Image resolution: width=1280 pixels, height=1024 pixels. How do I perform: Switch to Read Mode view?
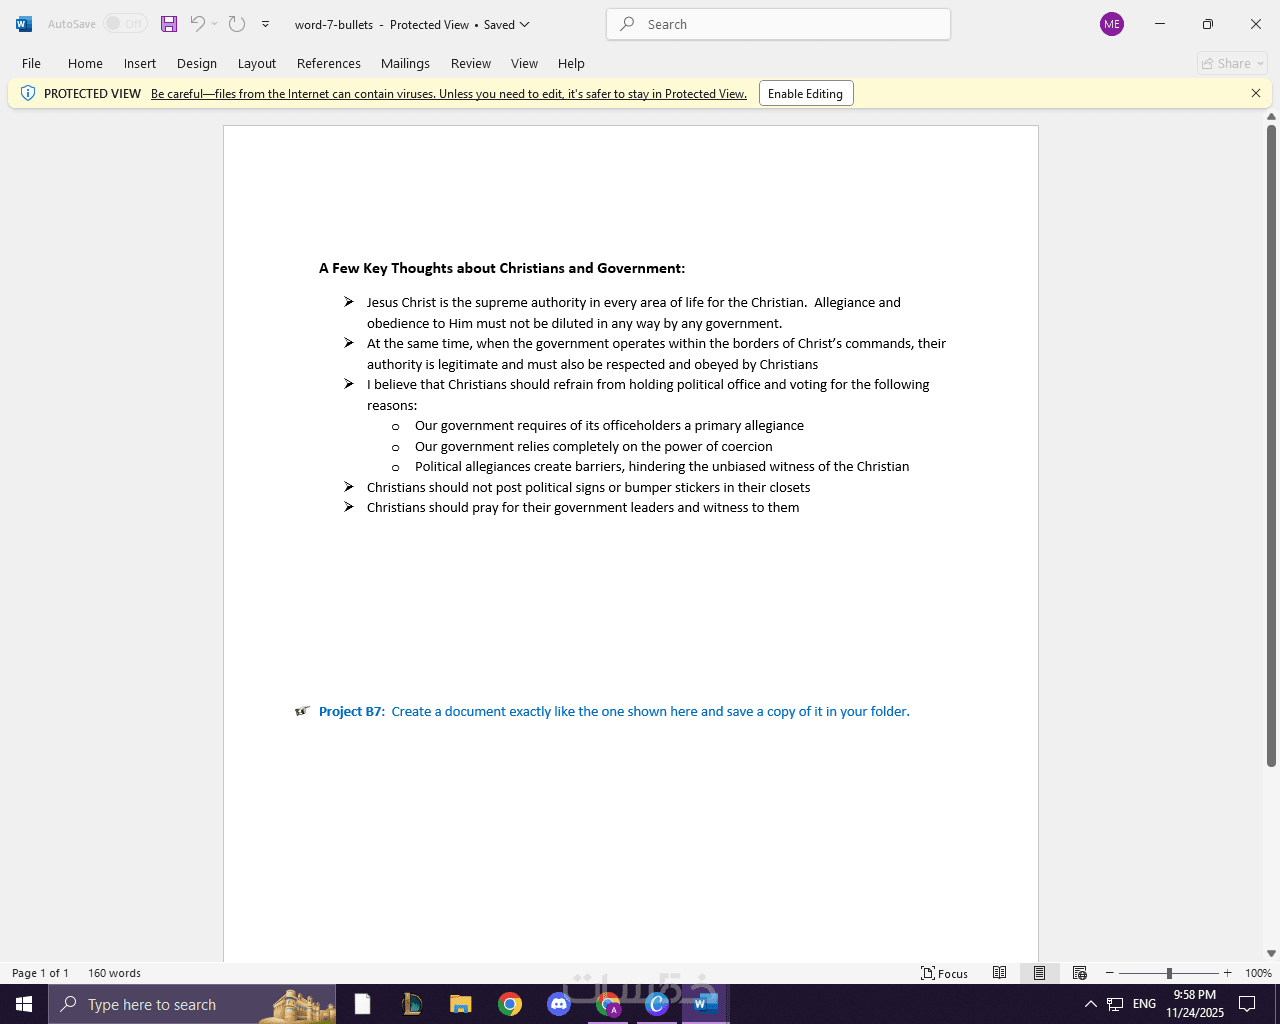(999, 973)
